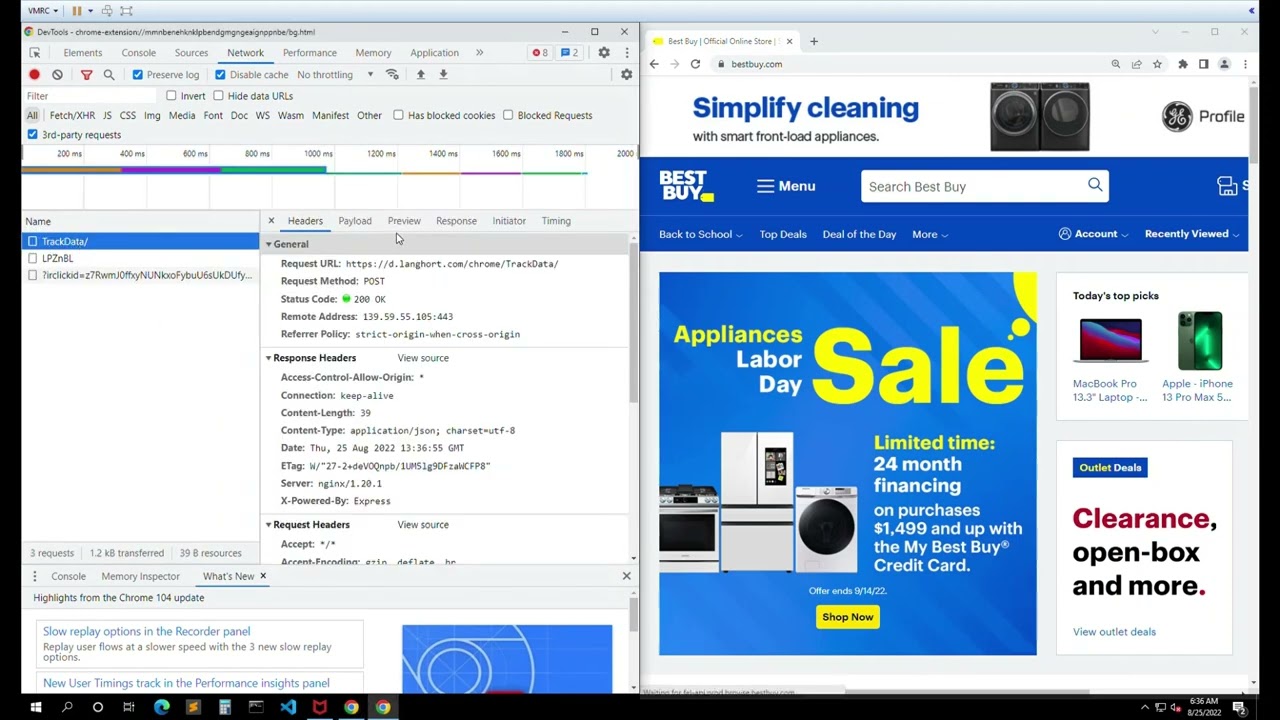Click Shop Now on appliances sale

coord(848,617)
